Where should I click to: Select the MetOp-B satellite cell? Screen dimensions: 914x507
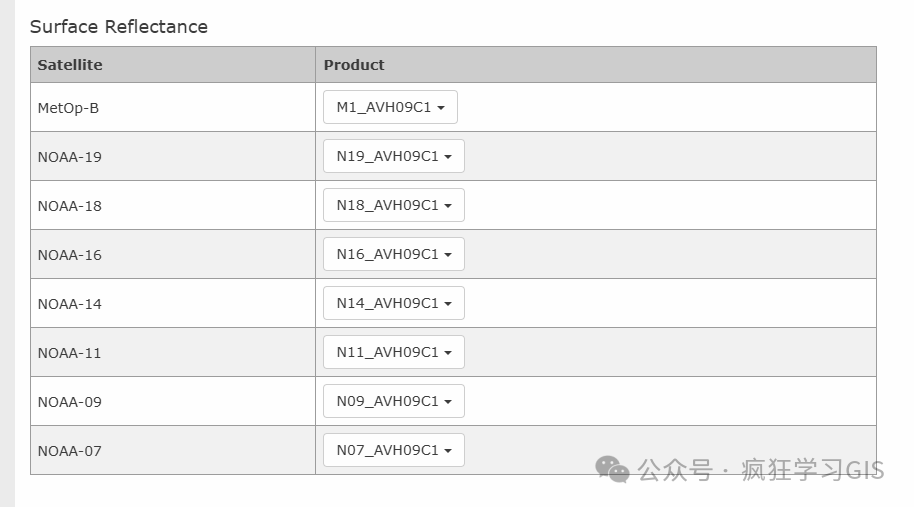tap(68, 108)
